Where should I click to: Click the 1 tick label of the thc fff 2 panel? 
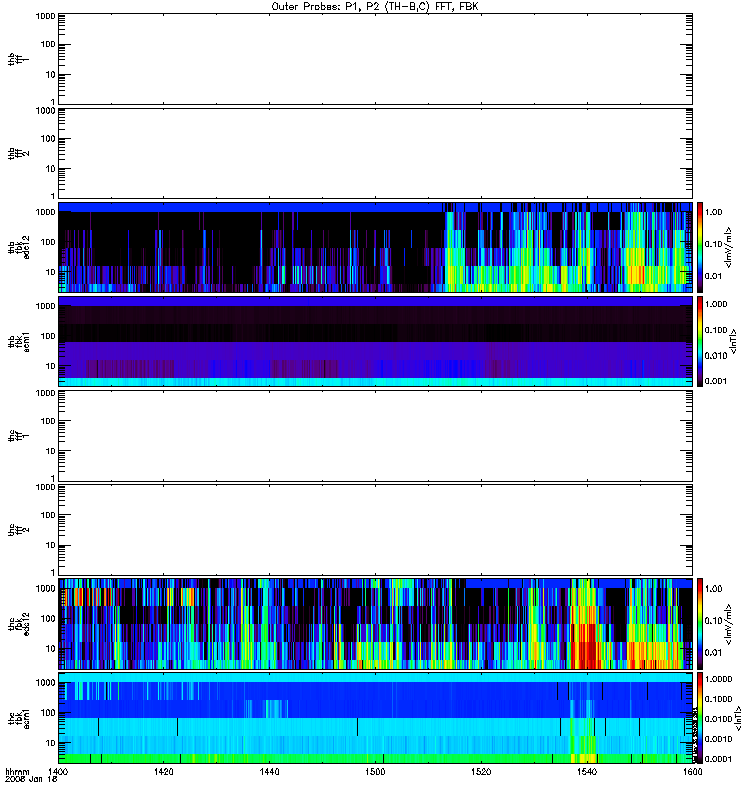tap(53, 572)
